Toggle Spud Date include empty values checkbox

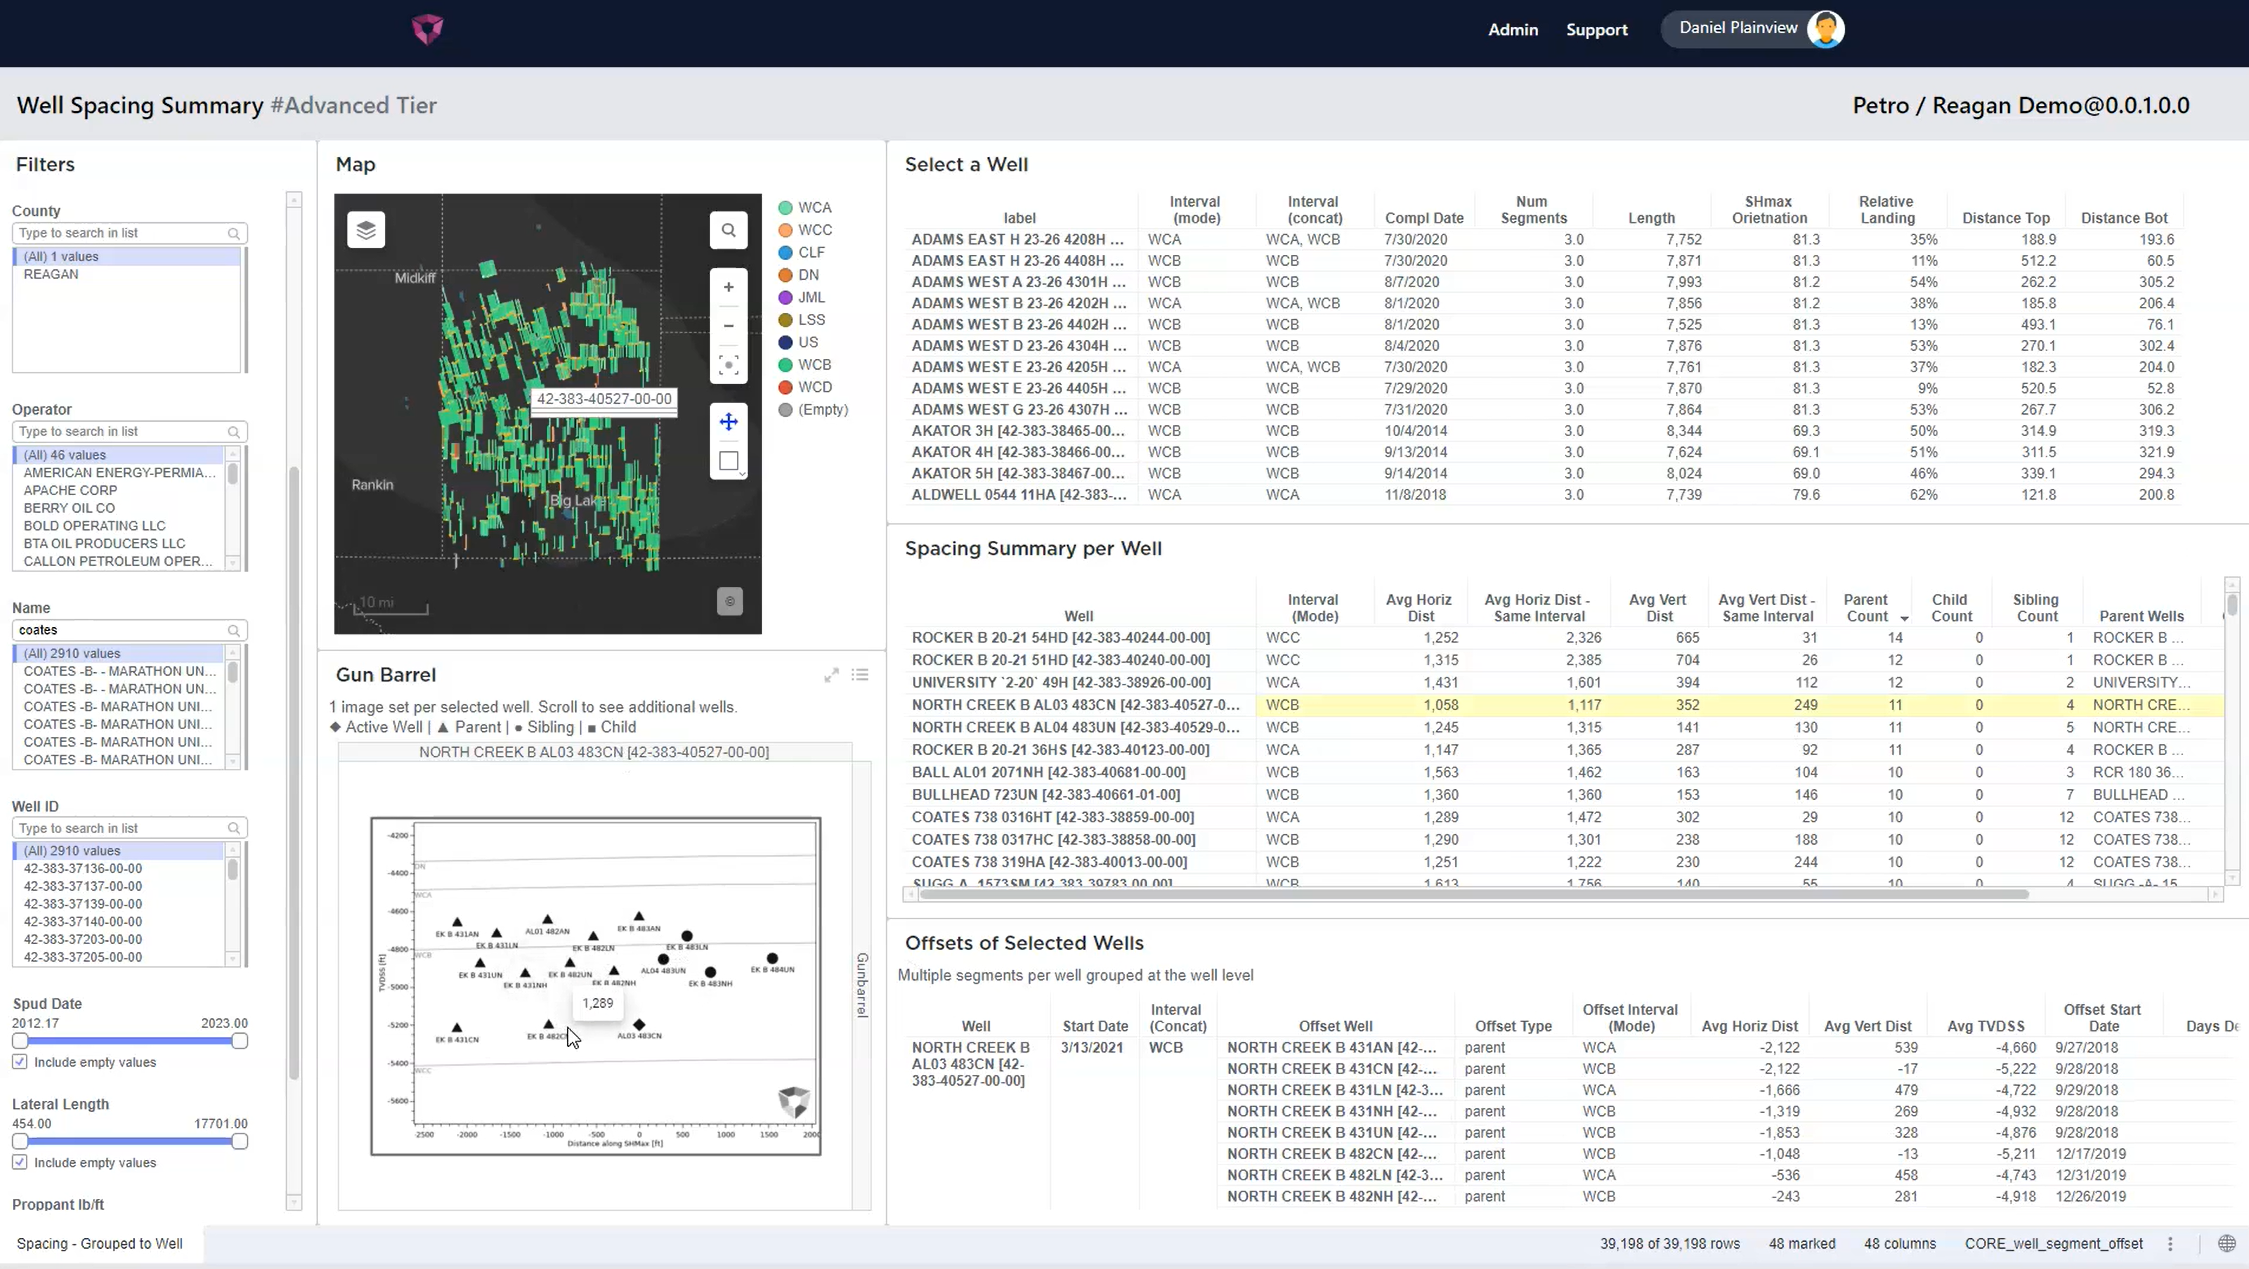pyautogui.click(x=20, y=1062)
